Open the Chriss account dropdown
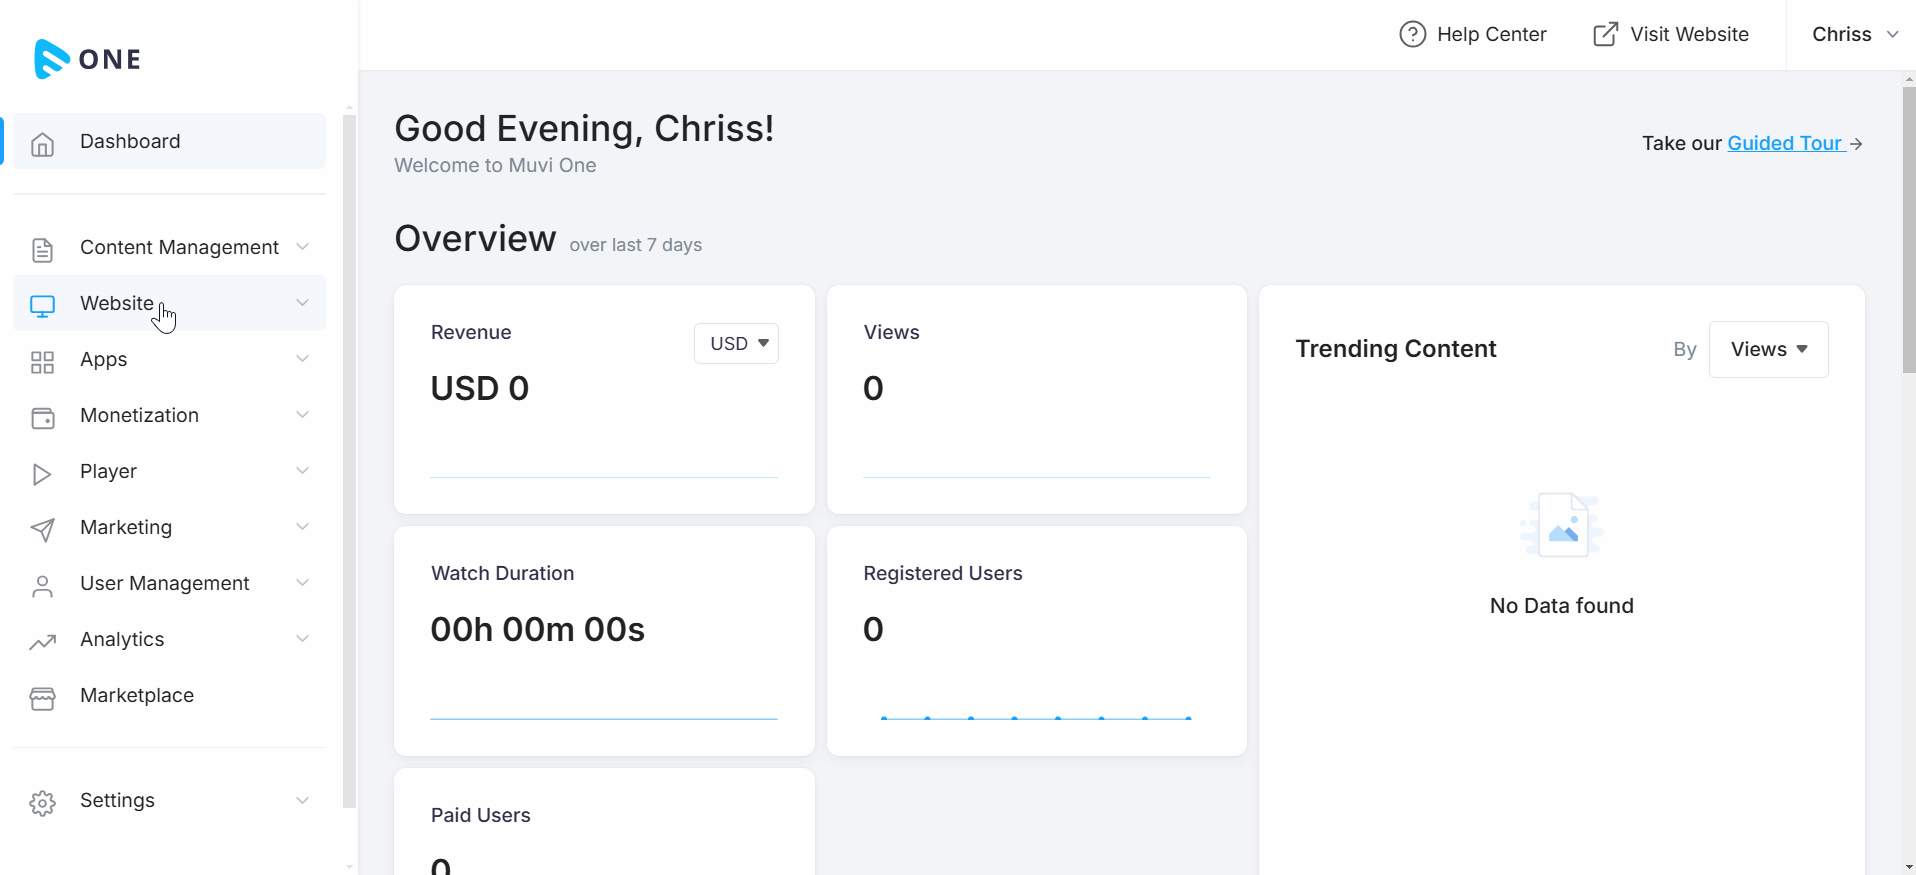The height and width of the screenshot is (875, 1916). tap(1854, 35)
